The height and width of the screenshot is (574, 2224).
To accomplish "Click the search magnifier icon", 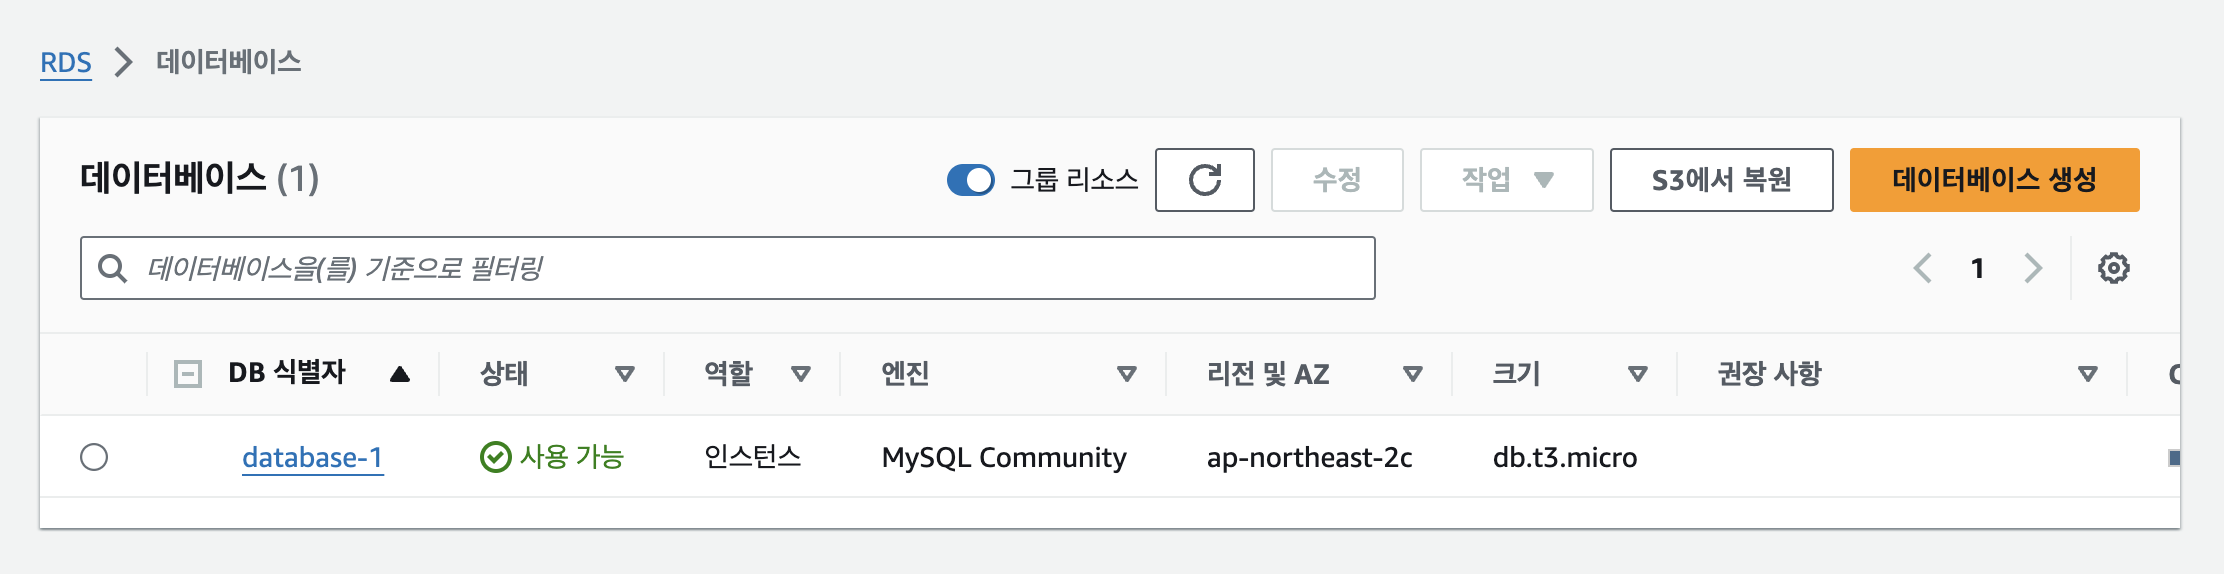I will (112, 268).
